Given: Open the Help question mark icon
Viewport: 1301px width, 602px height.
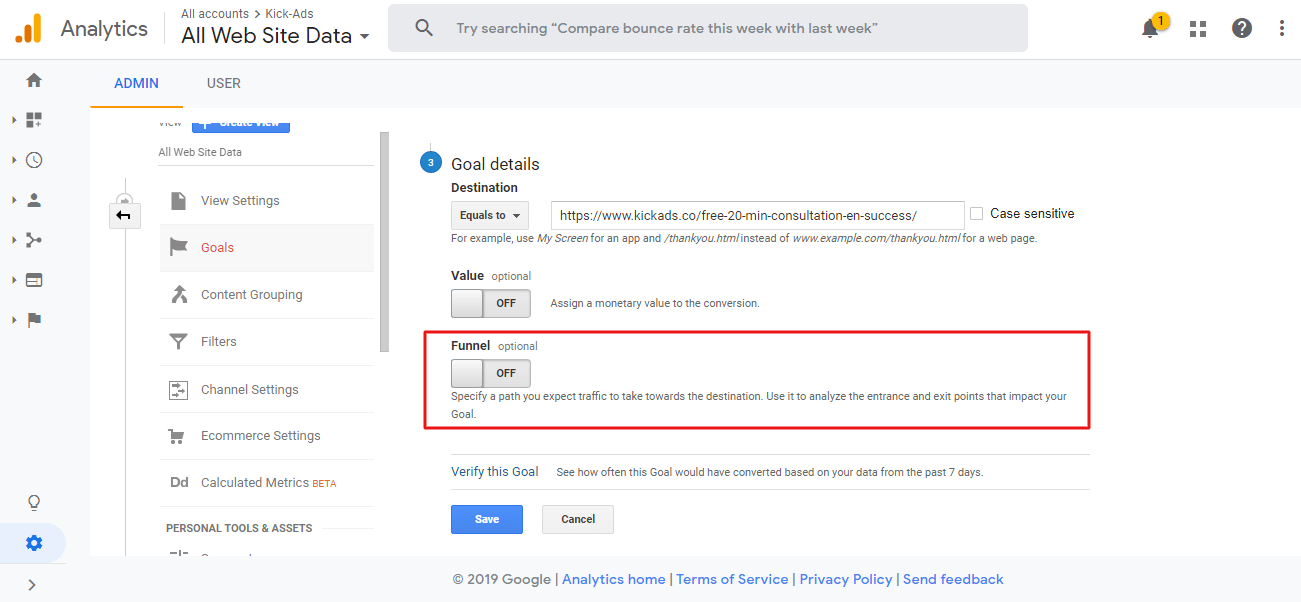Looking at the screenshot, I should 1242,28.
